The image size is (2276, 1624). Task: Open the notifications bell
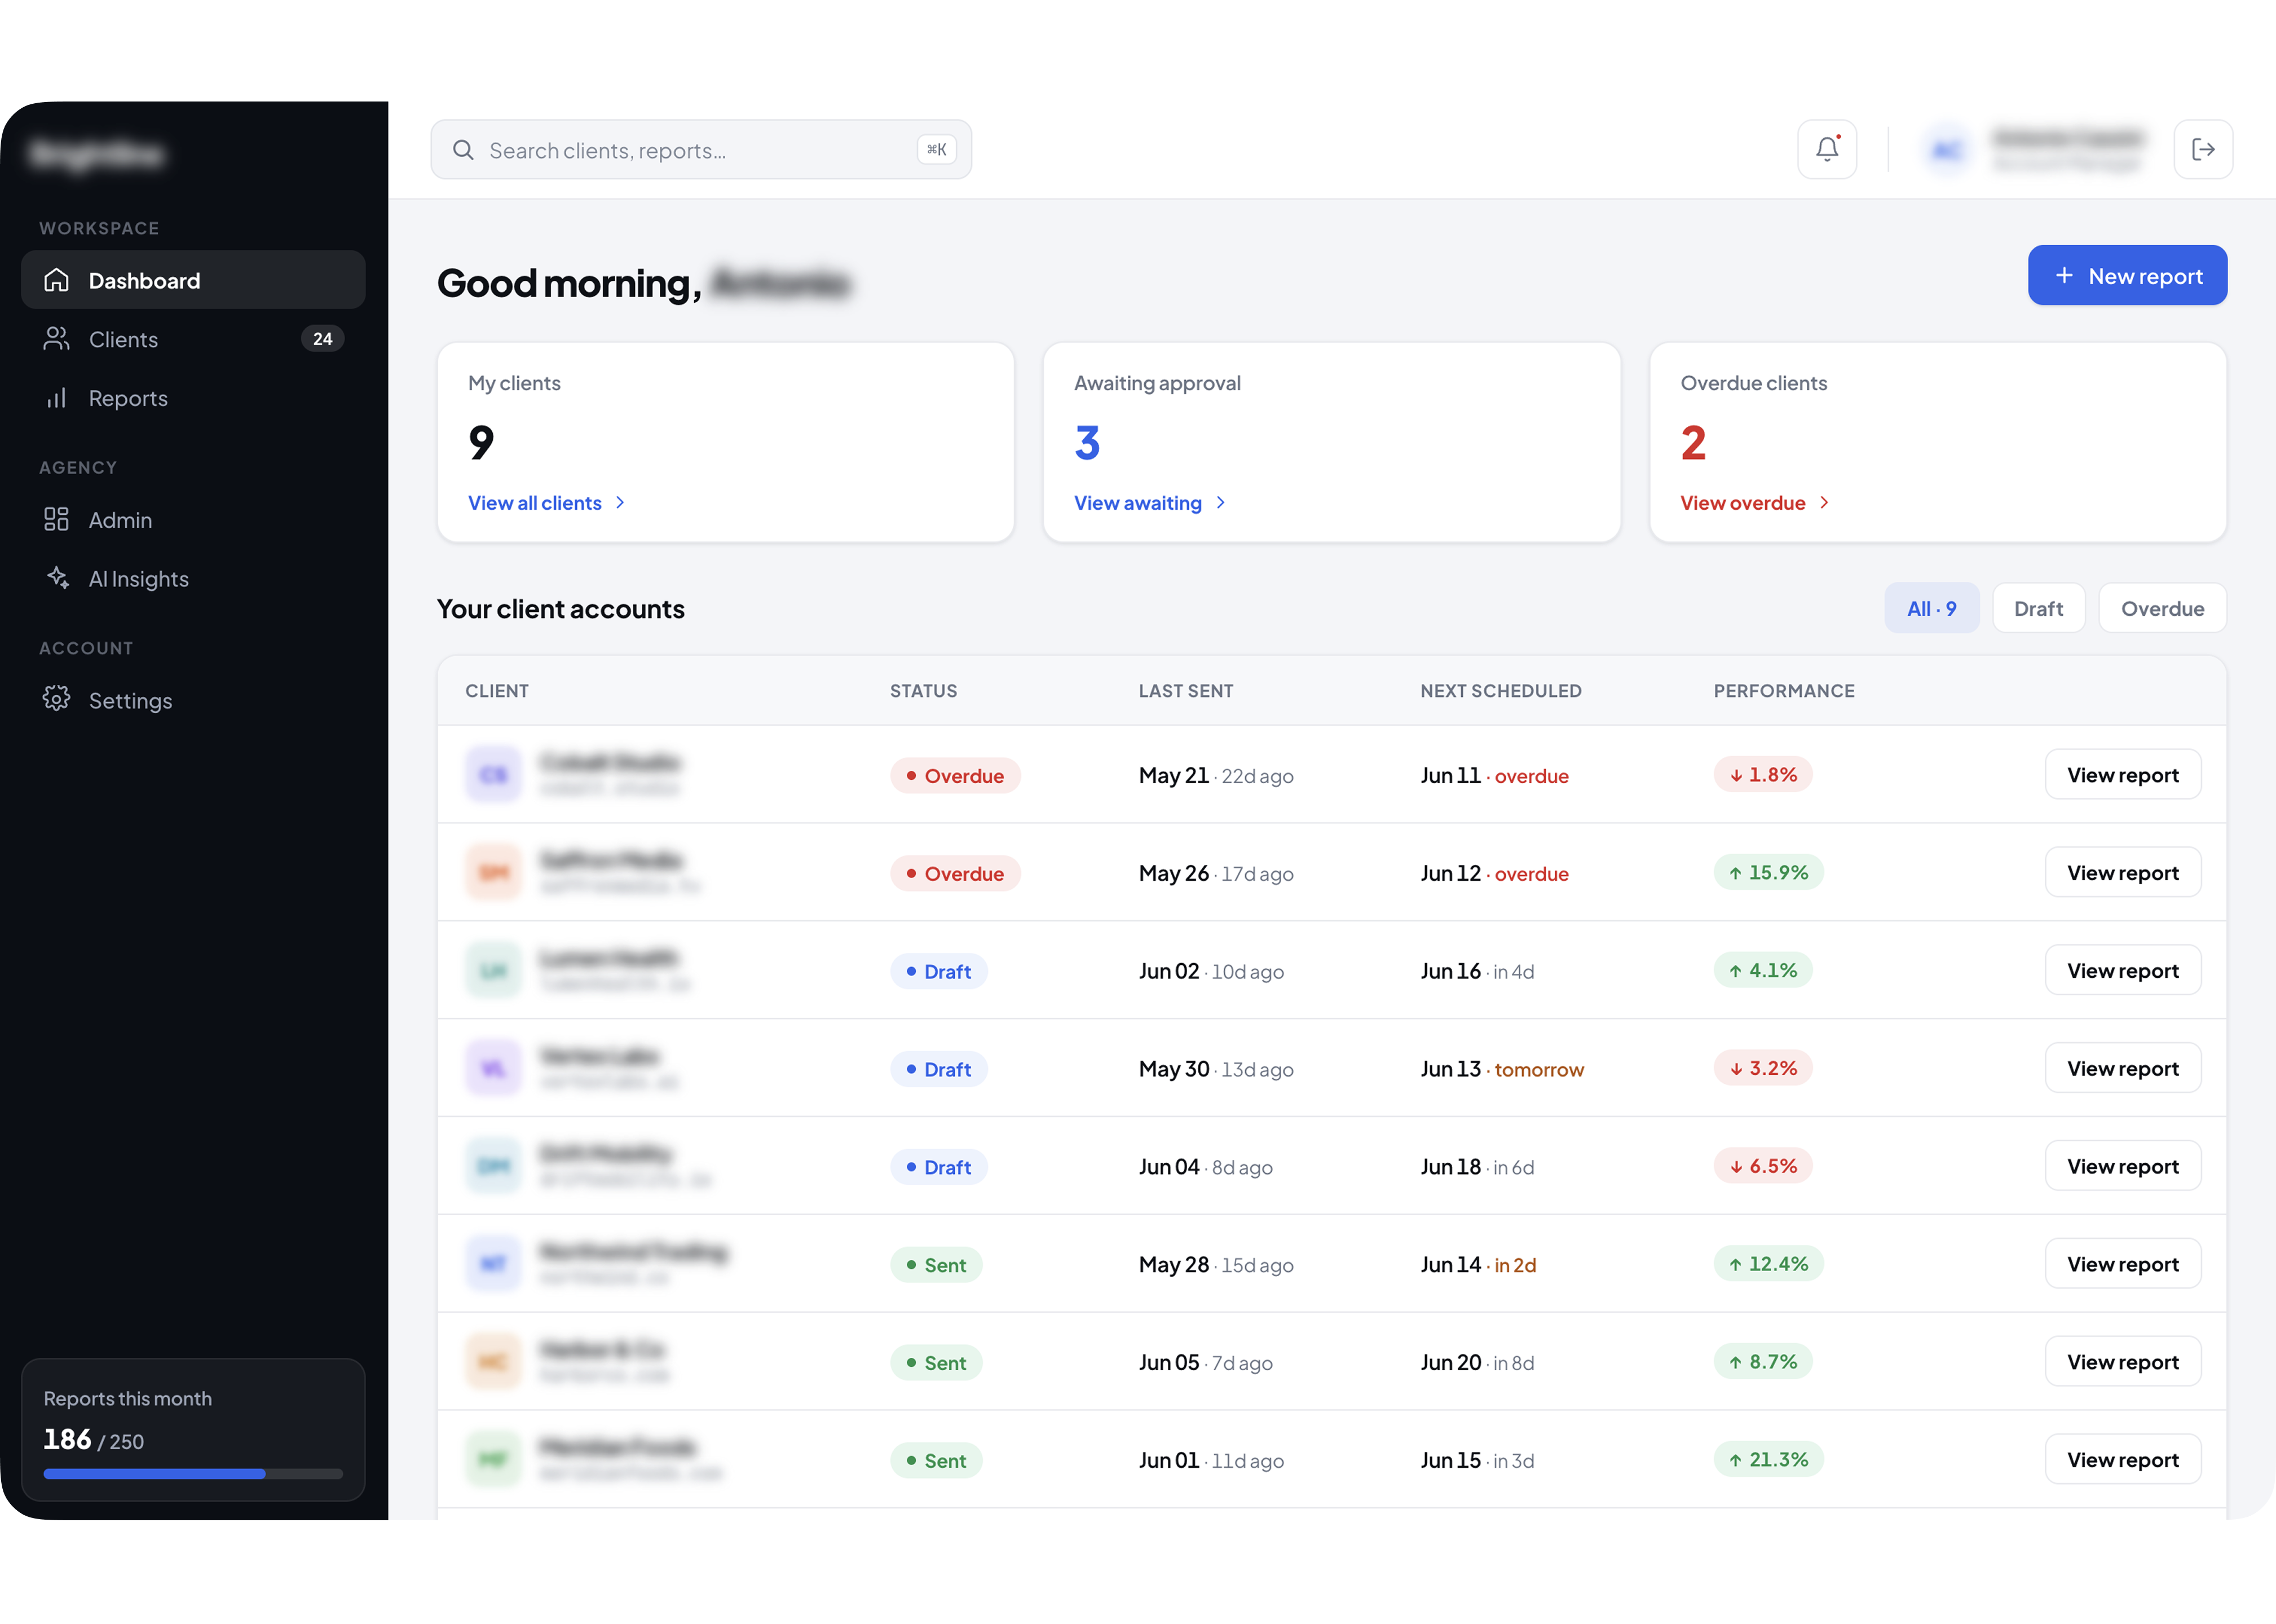[1827, 150]
